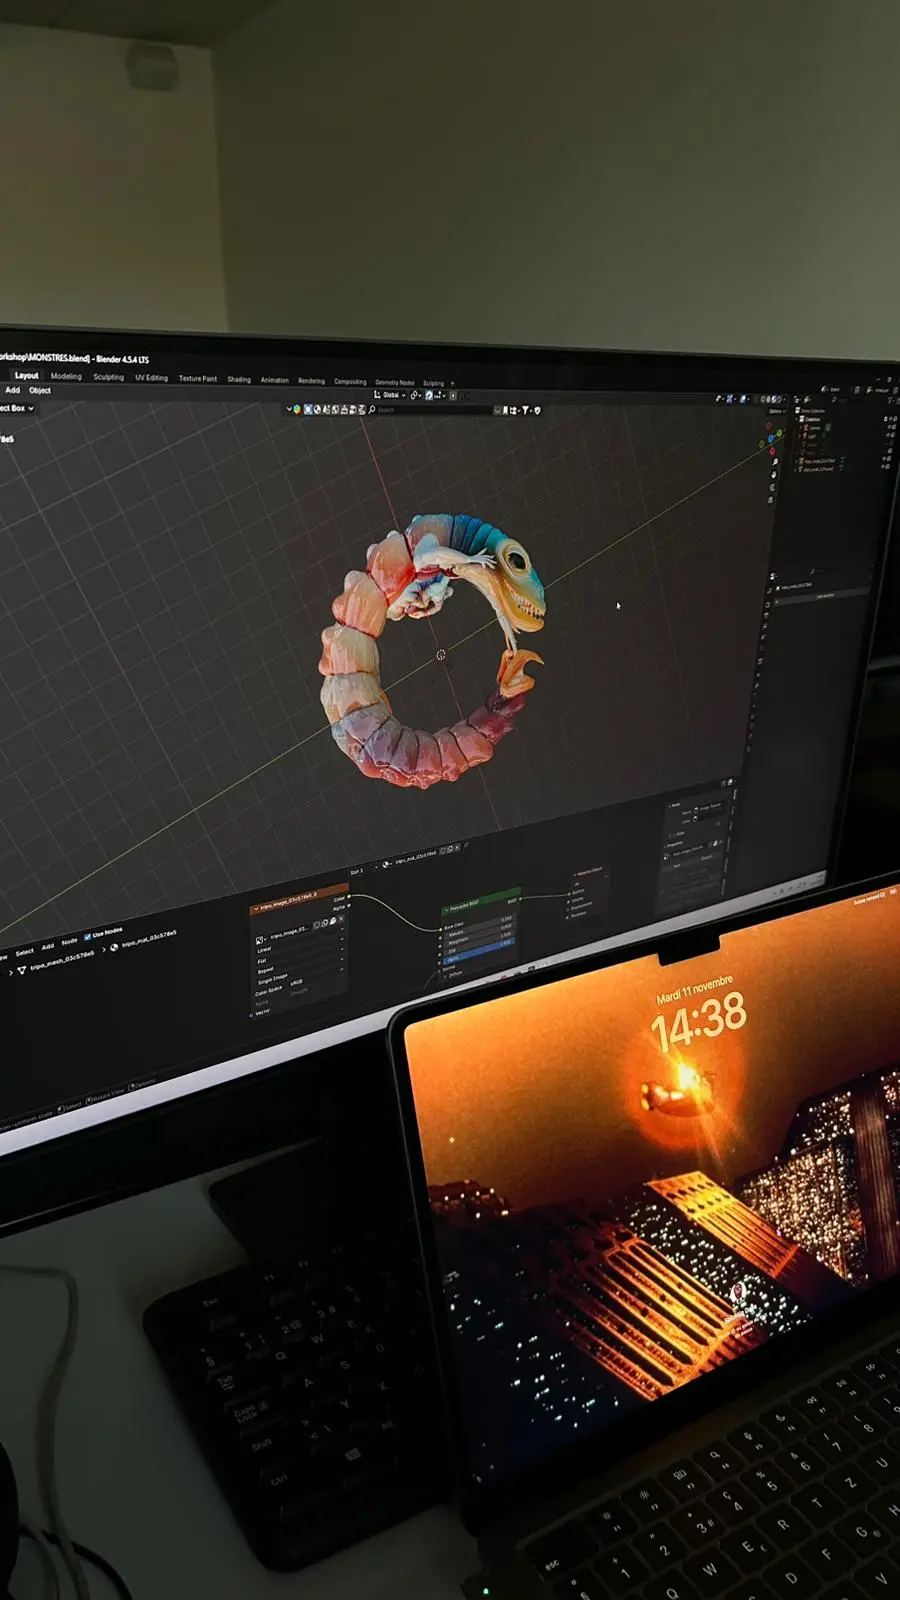Viewport: 900px width, 1600px height.
Task: Select the Camera object in the outliner
Action: [x=814, y=428]
